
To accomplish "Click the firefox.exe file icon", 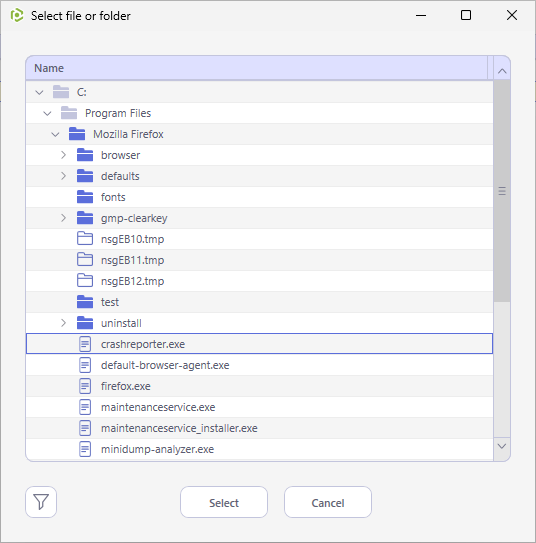I will pos(85,386).
